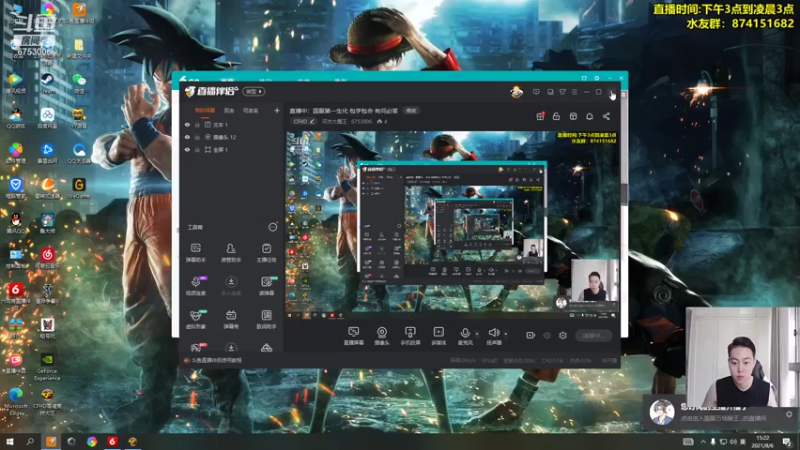Select the orange highlighted scene tab
This screenshot has height=450, width=800.
click(x=205, y=110)
